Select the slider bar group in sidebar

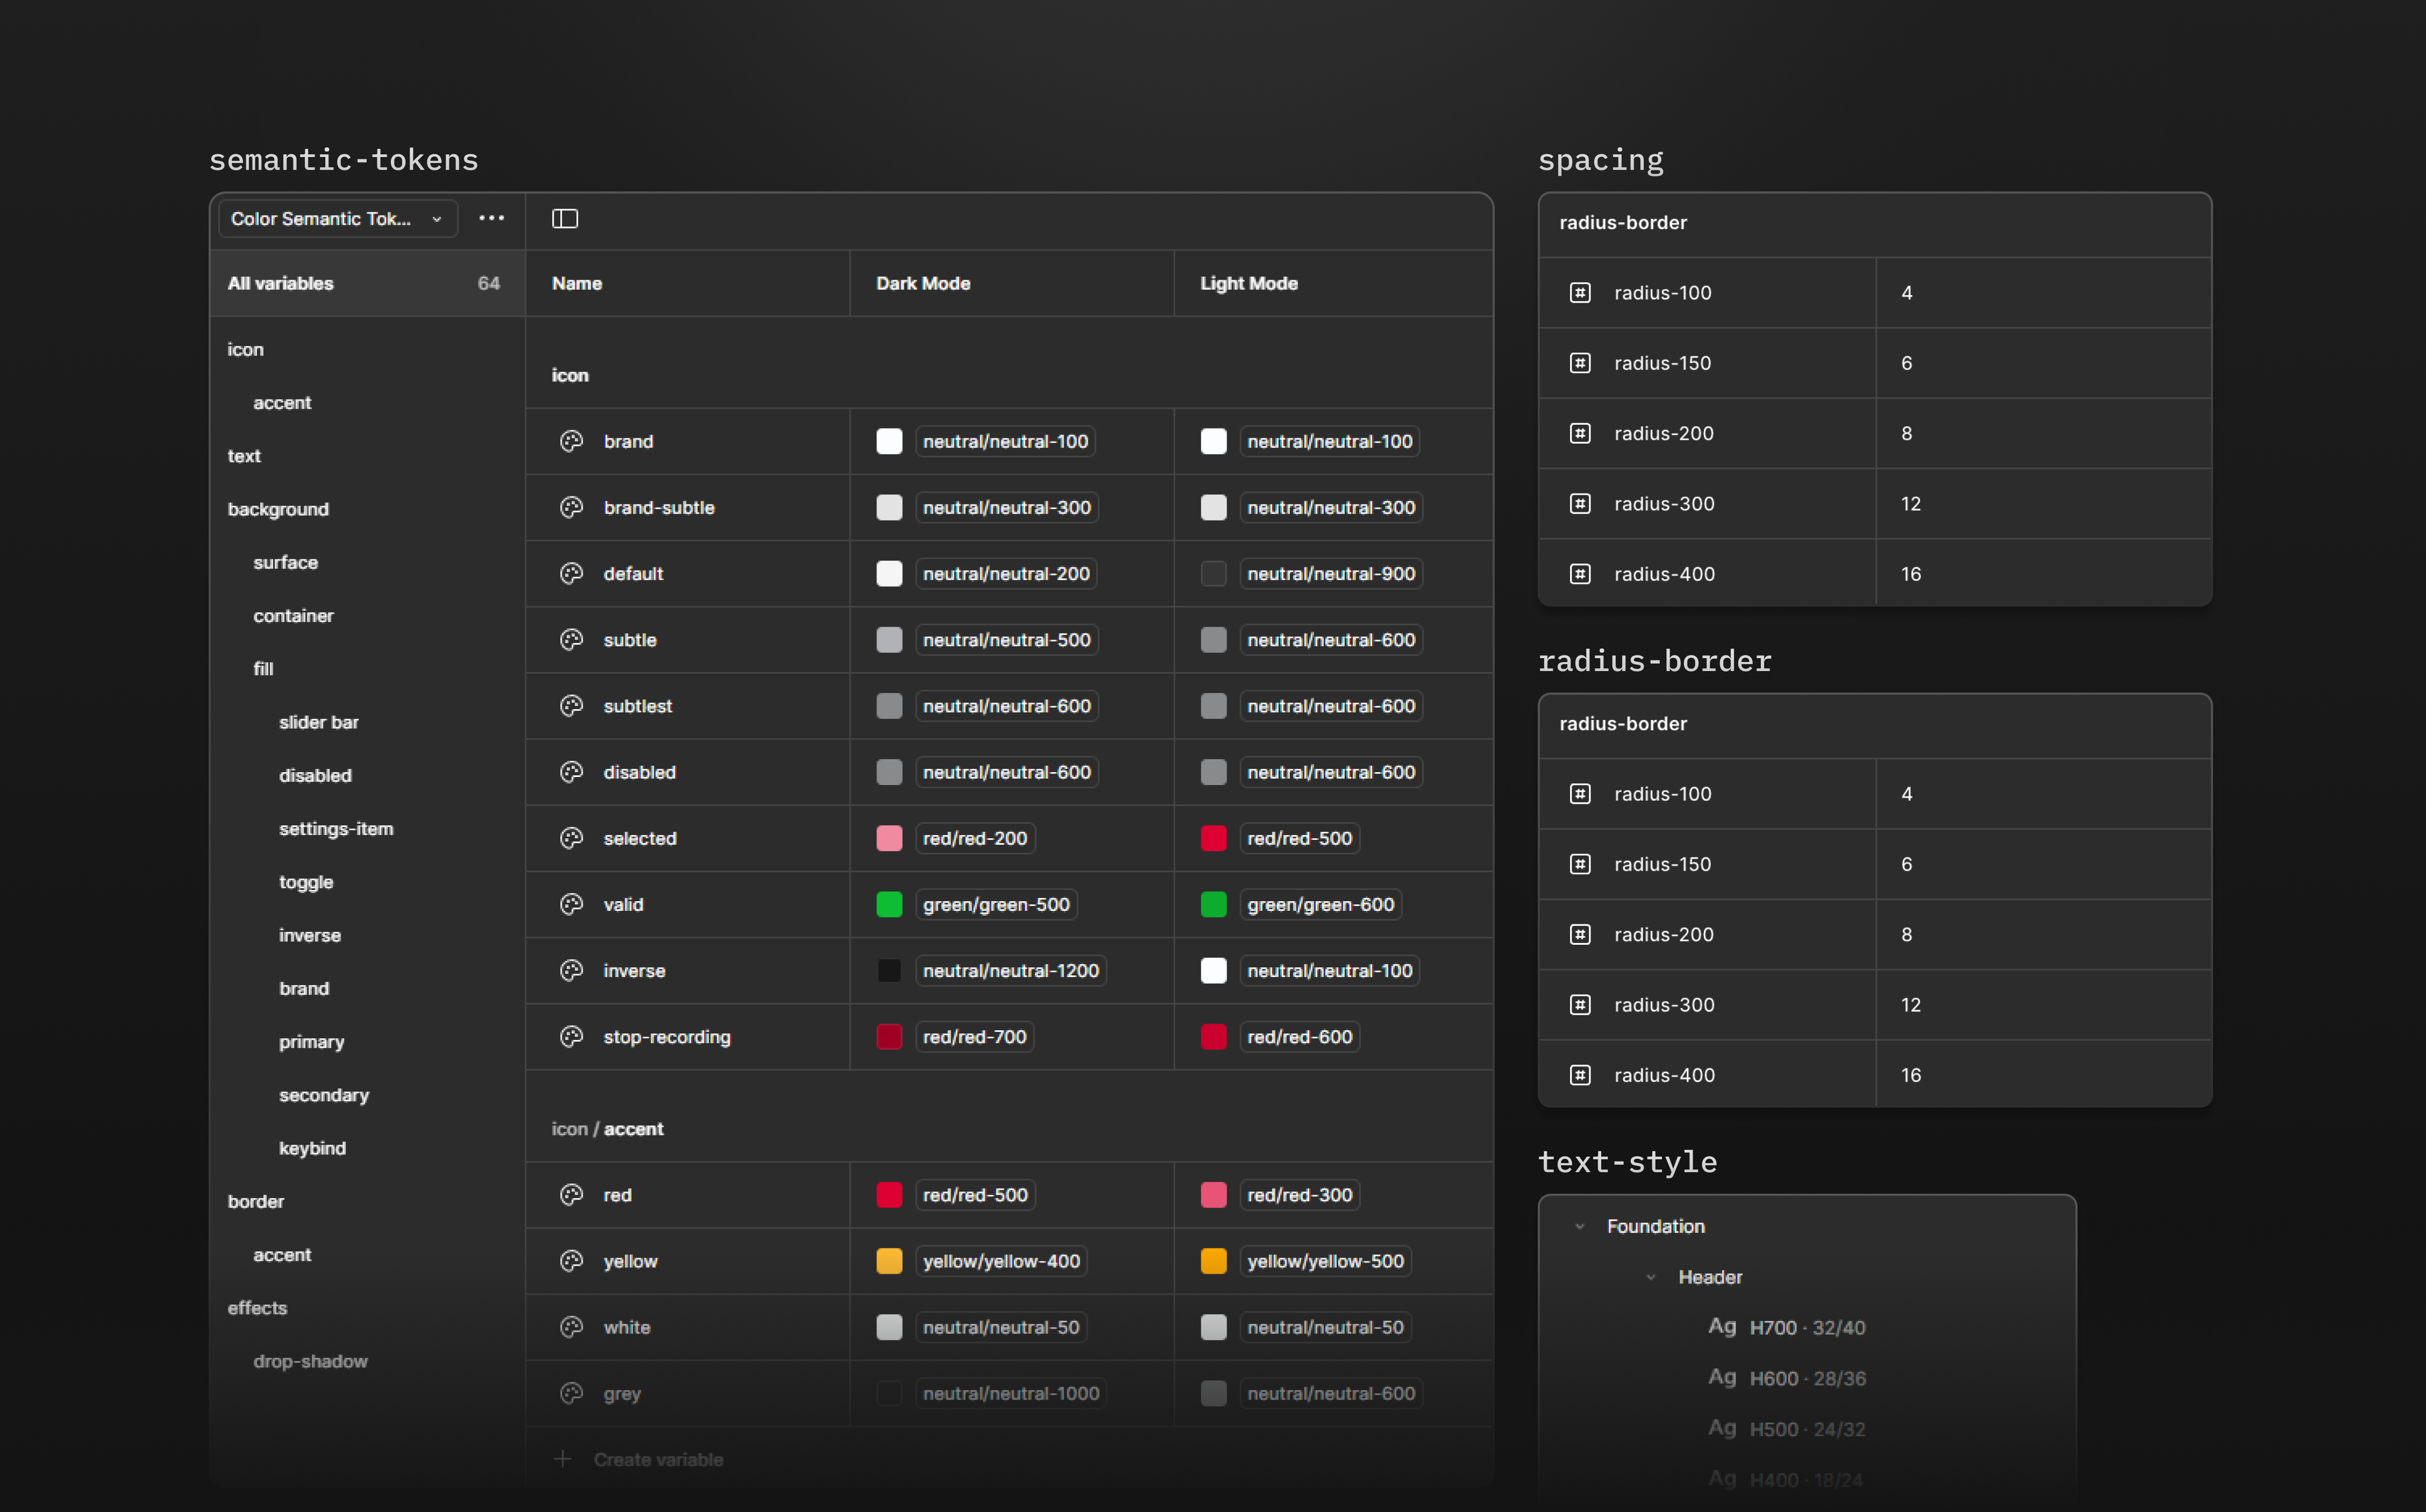tap(318, 722)
